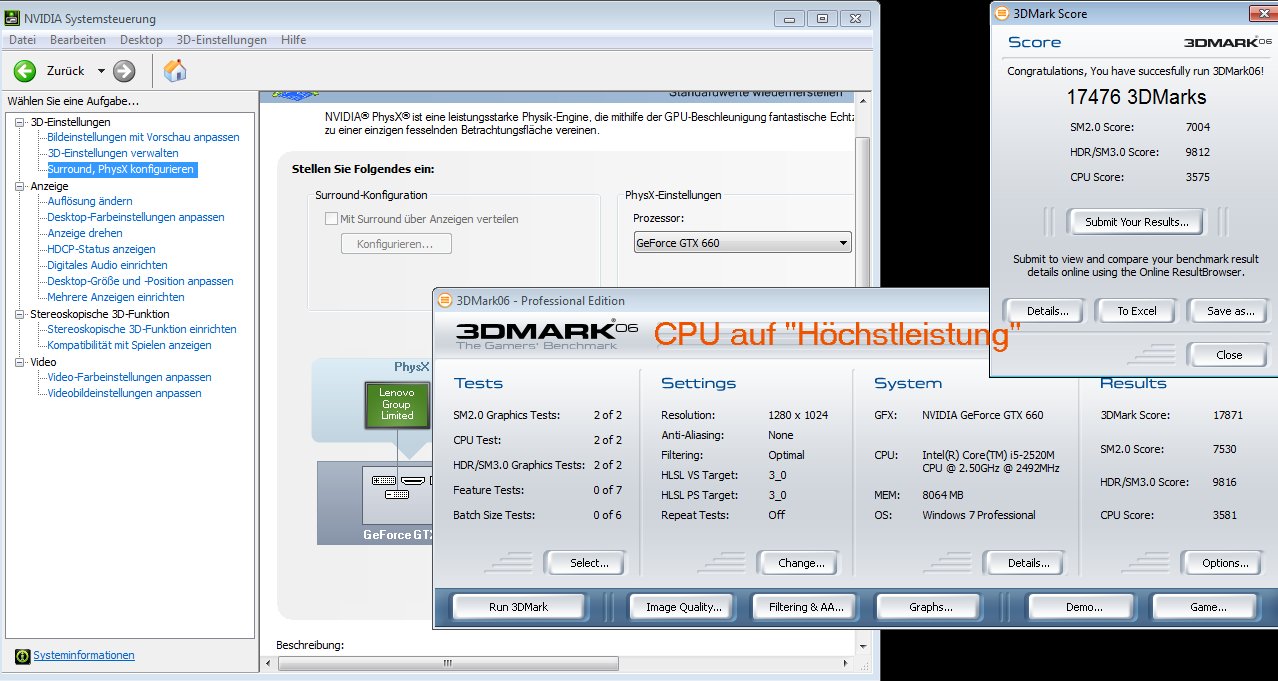Screen dimensions: 1278x681
Task: Collapse the Anzeige tree node
Action: coord(20,186)
